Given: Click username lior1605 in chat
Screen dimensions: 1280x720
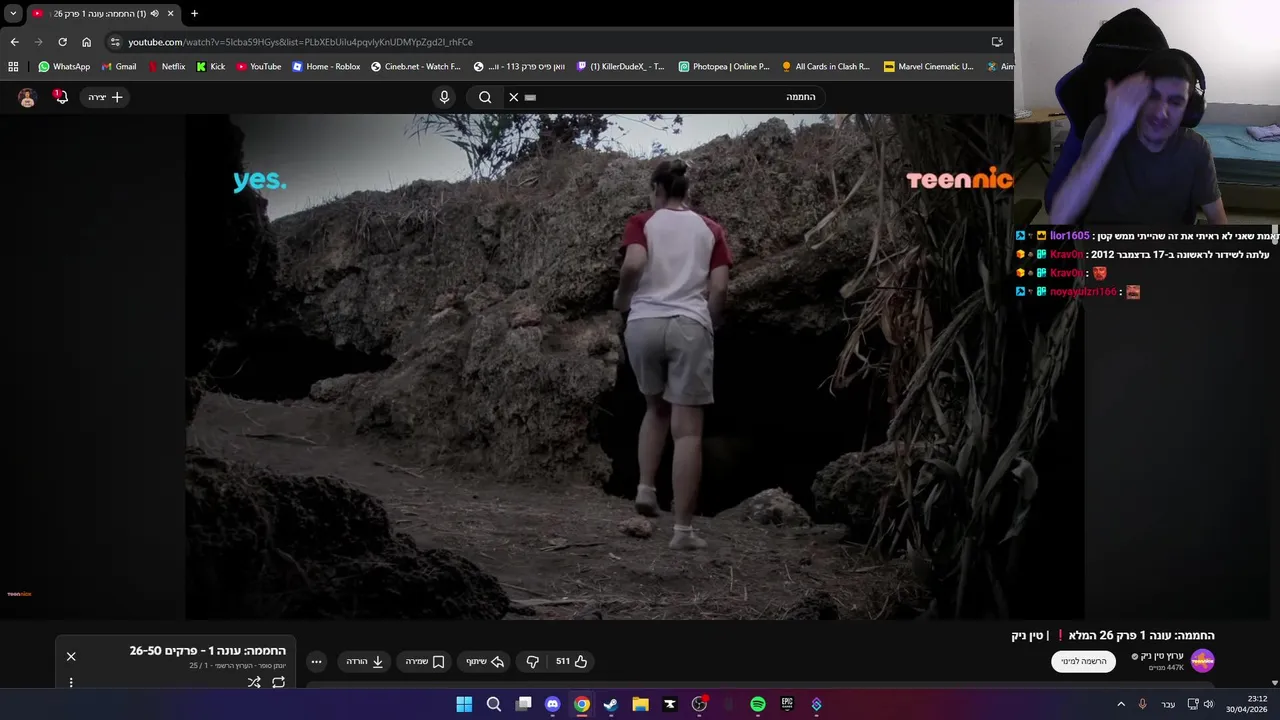Looking at the screenshot, I should pyautogui.click(x=1069, y=236).
